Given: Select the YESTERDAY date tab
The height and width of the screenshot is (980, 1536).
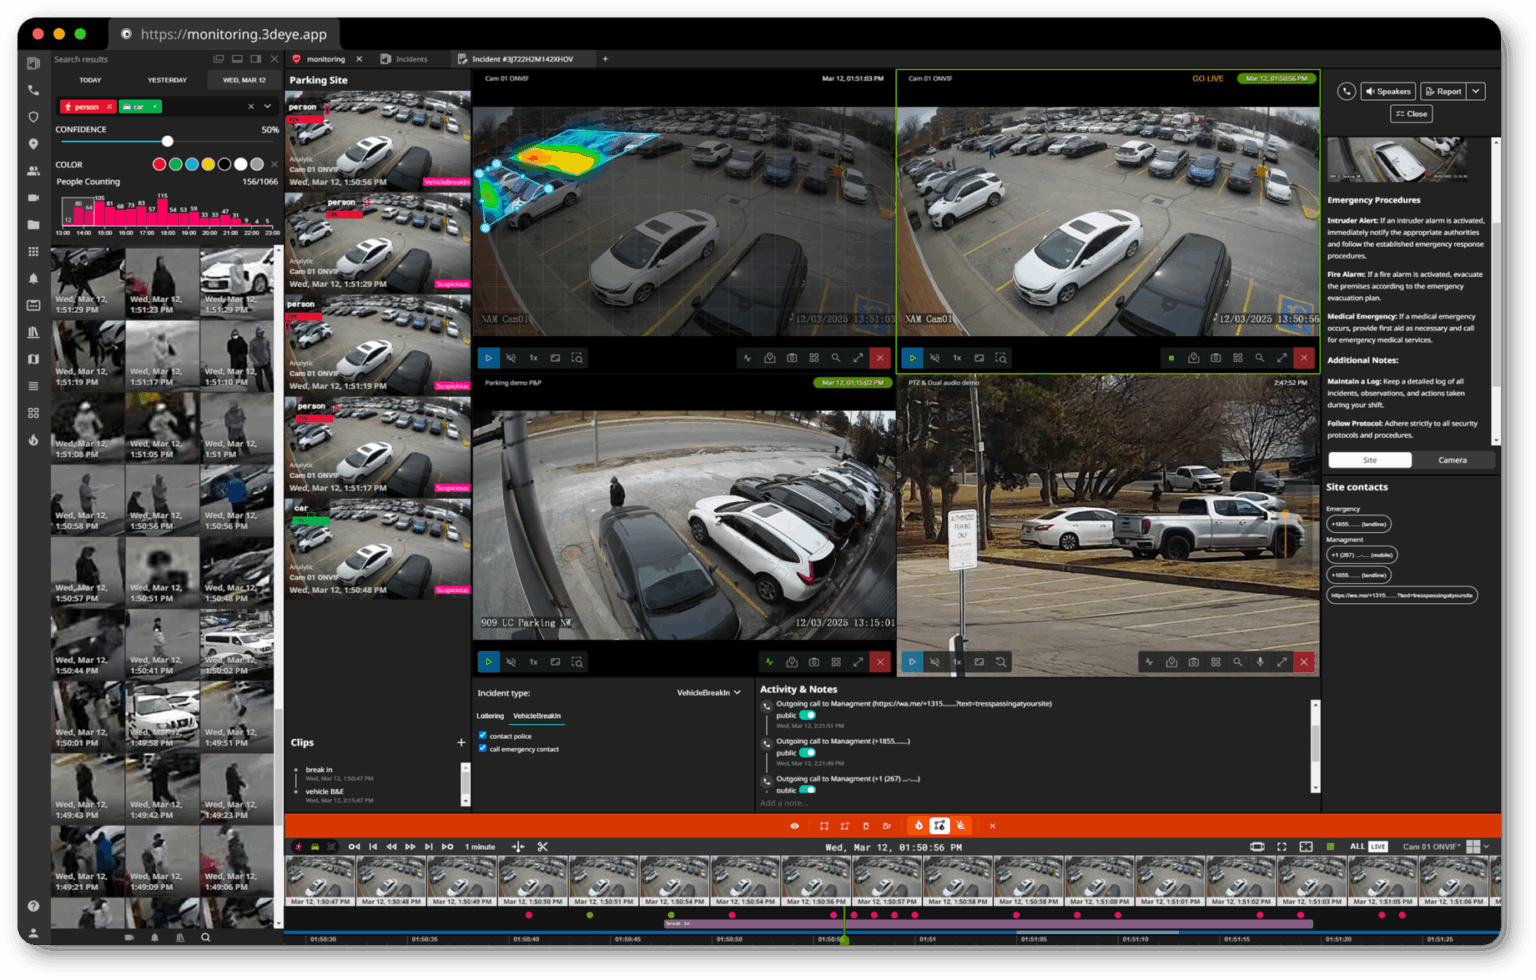Looking at the screenshot, I should tap(167, 80).
